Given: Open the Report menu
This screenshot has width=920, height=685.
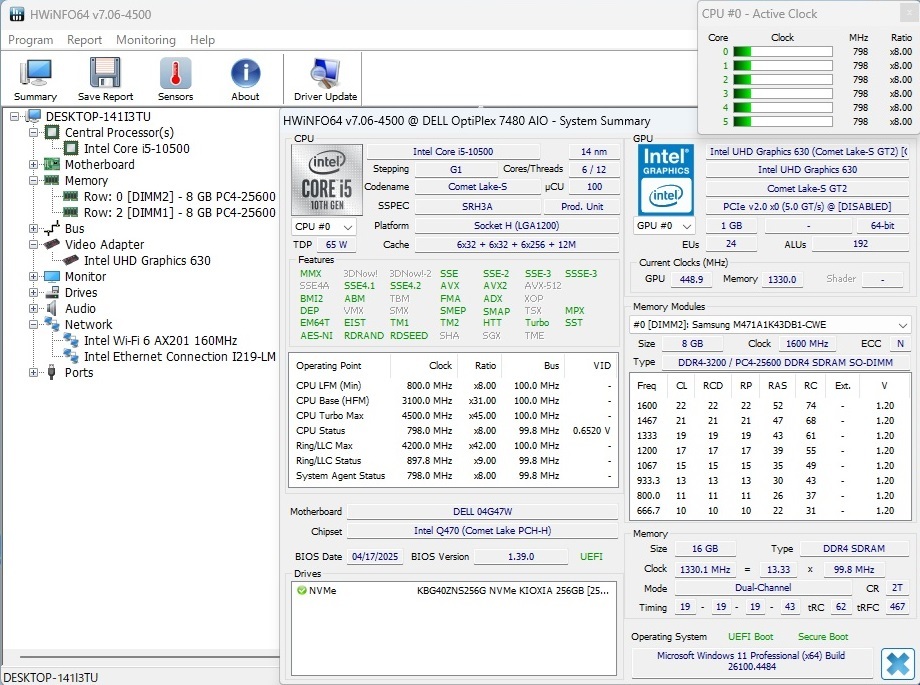Looking at the screenshot, I should pyautogui.click(x=84, y=40).
